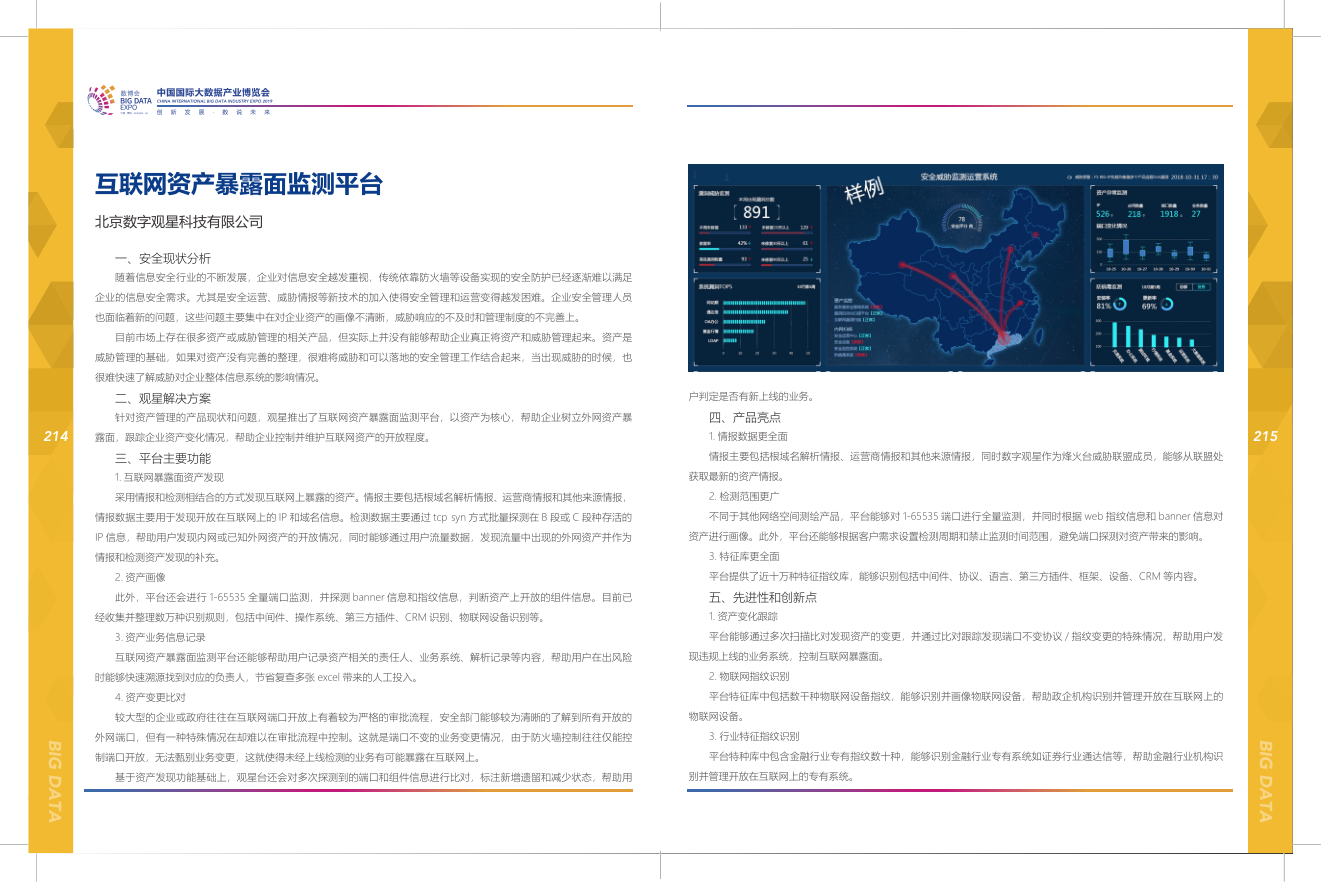Click the 安全威胁监测运营系统 dashboard title
The height and width of the screenshot is (882, 1321).
coord(959,176)
